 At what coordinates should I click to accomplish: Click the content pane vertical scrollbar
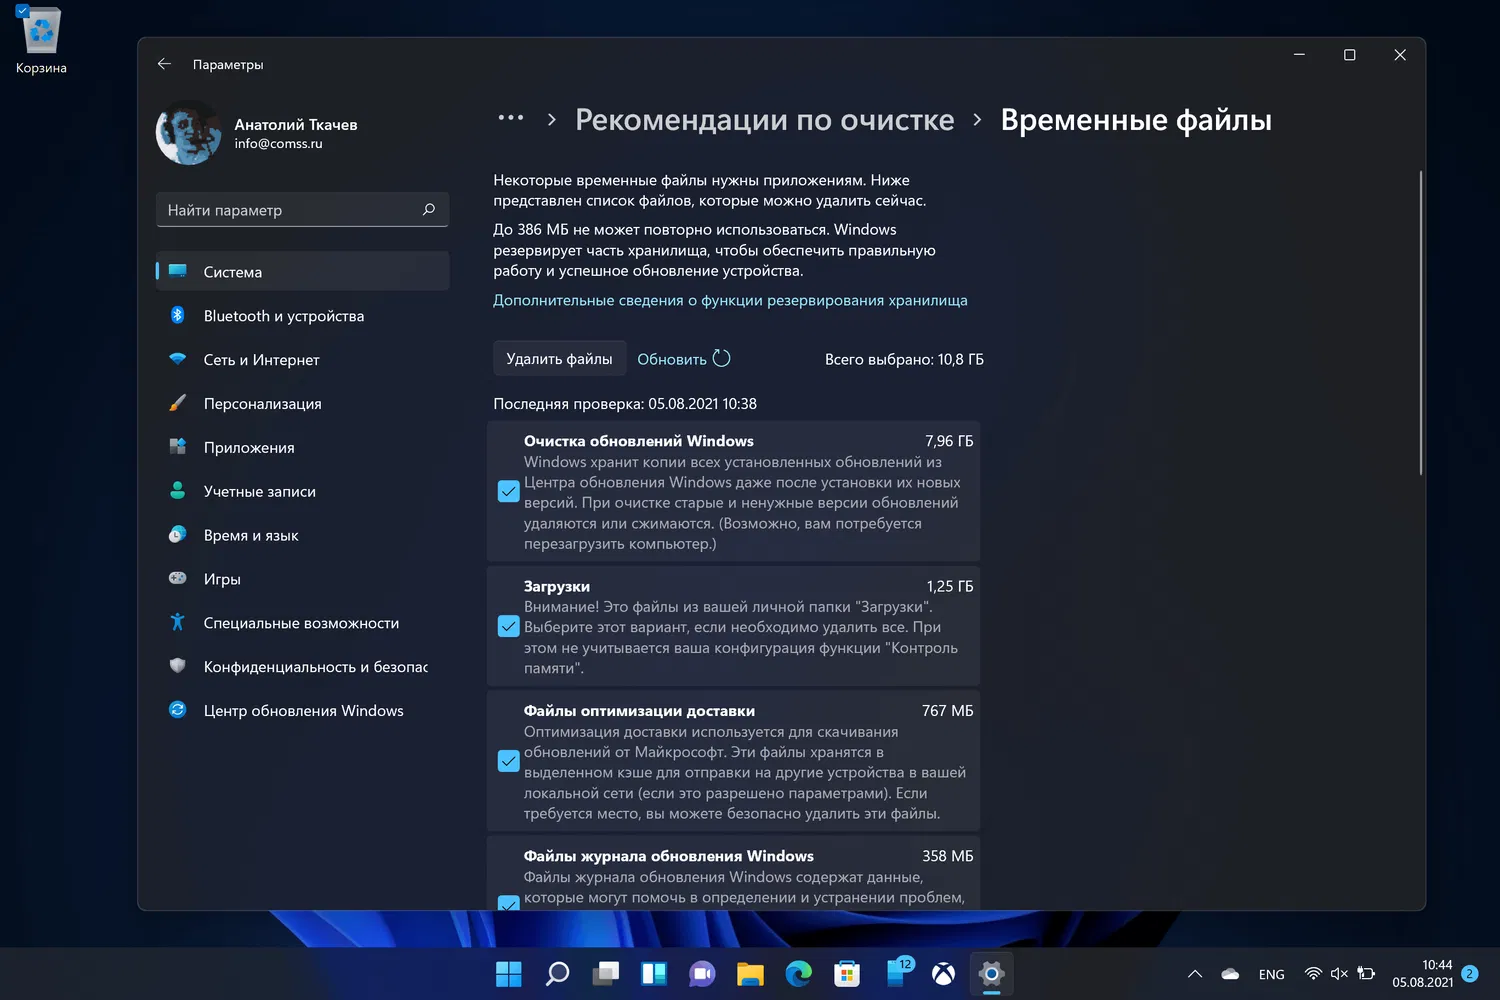pyautogui.click(x=1420, y=322)
